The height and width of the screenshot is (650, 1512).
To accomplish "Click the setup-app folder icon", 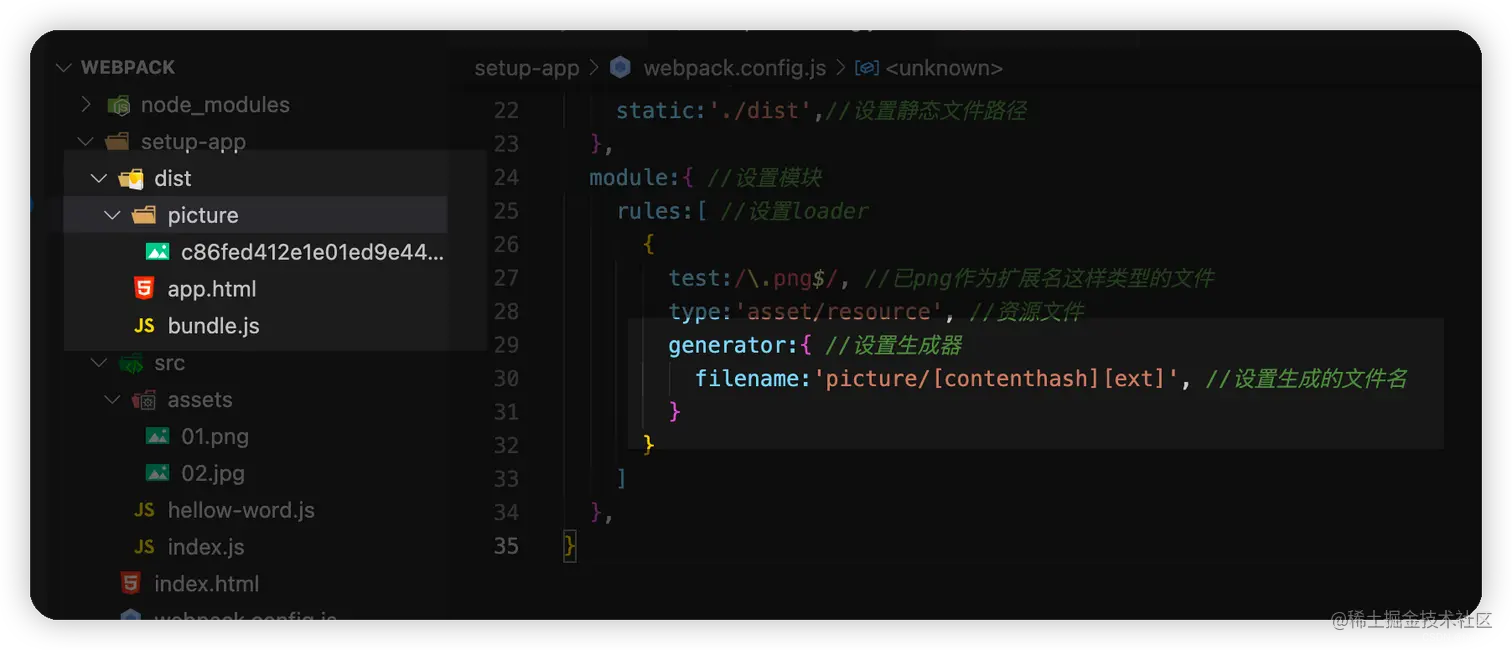I will pos(117,142).
